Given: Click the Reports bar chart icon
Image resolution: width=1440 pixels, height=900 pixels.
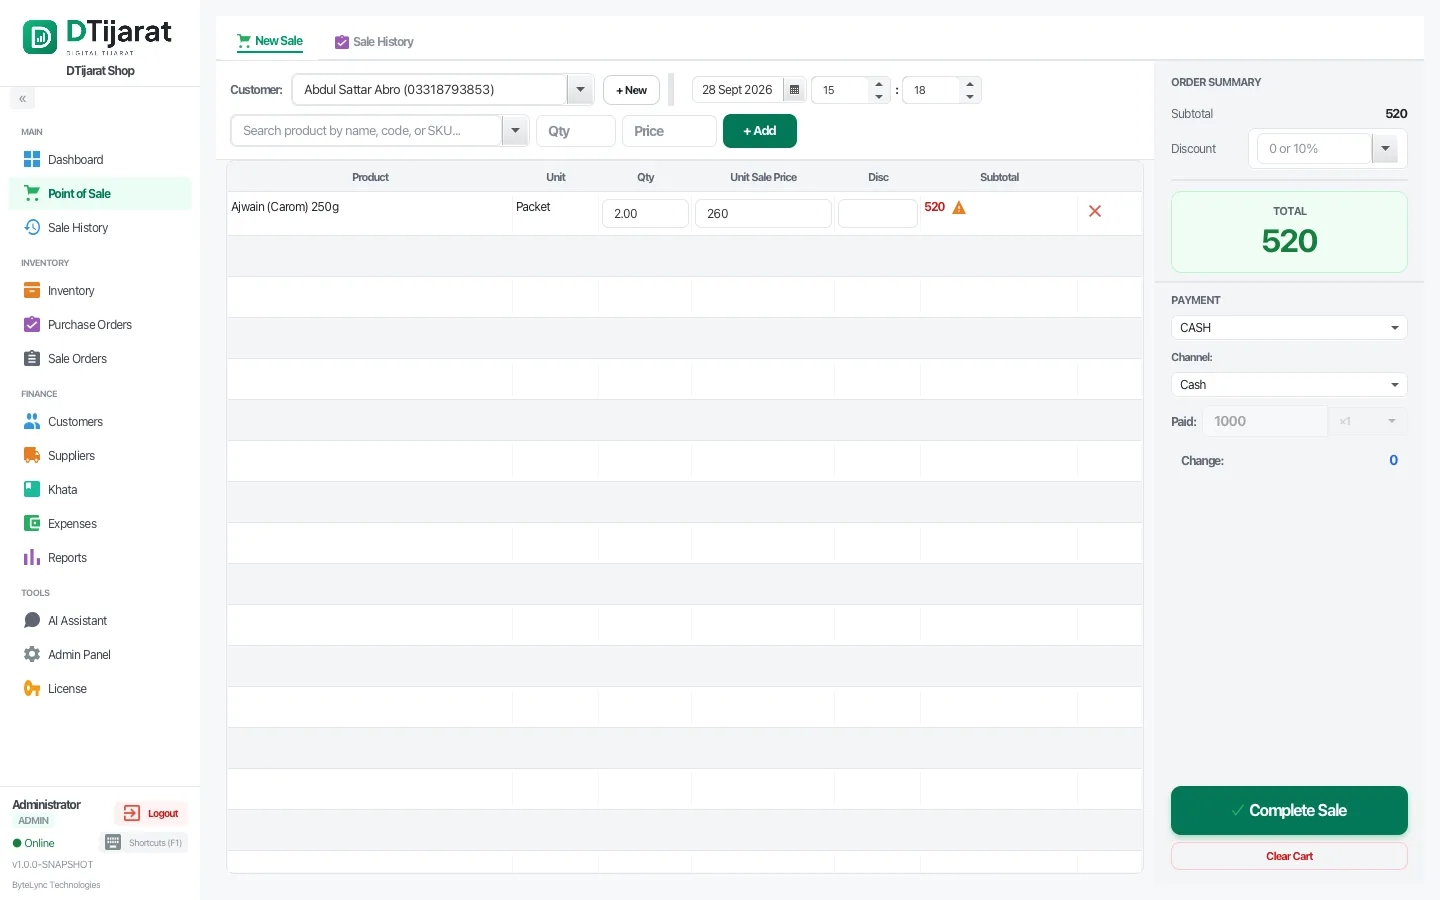Looking at the screenshot, I should (32, 557).
